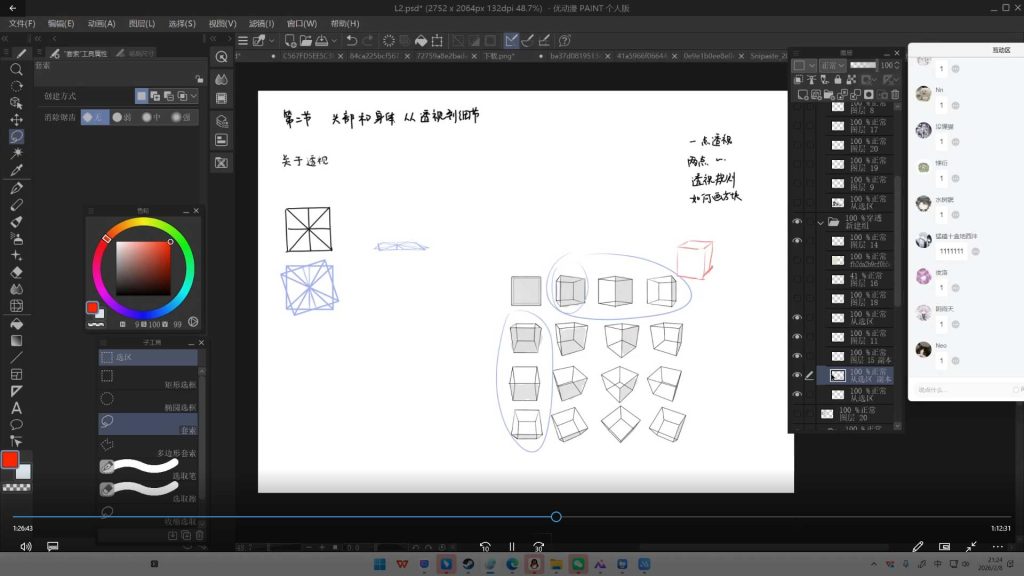This screenshot has height=576, width=1024.
Task: Select the 弱 anti-aliasing option
Action: 122,117
